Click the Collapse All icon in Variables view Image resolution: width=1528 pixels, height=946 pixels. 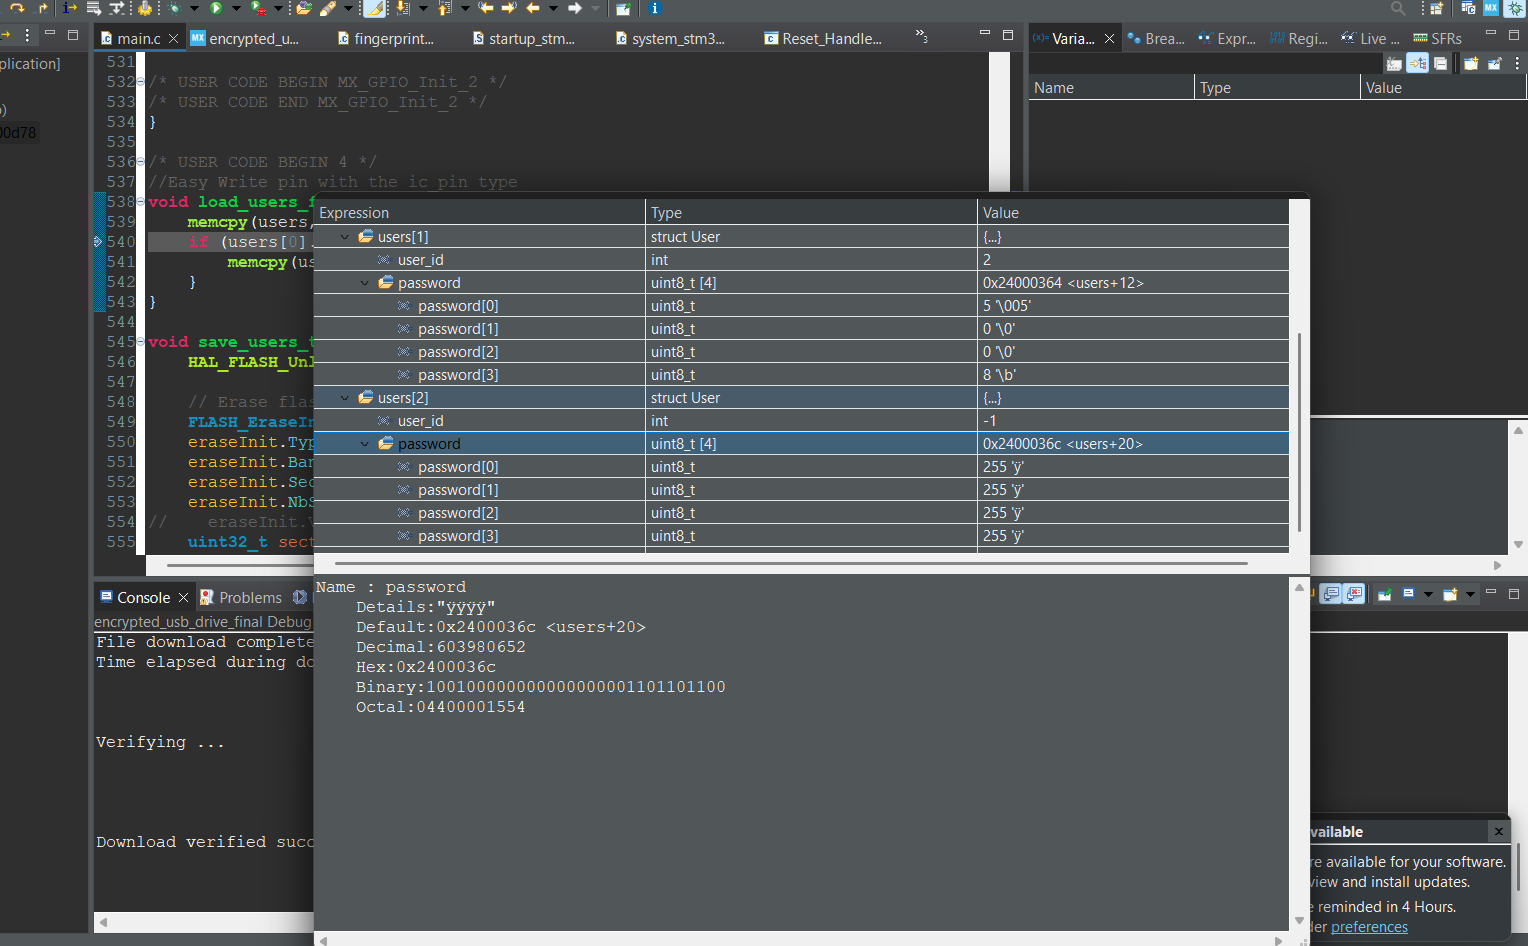click(x=1441, y=63)
